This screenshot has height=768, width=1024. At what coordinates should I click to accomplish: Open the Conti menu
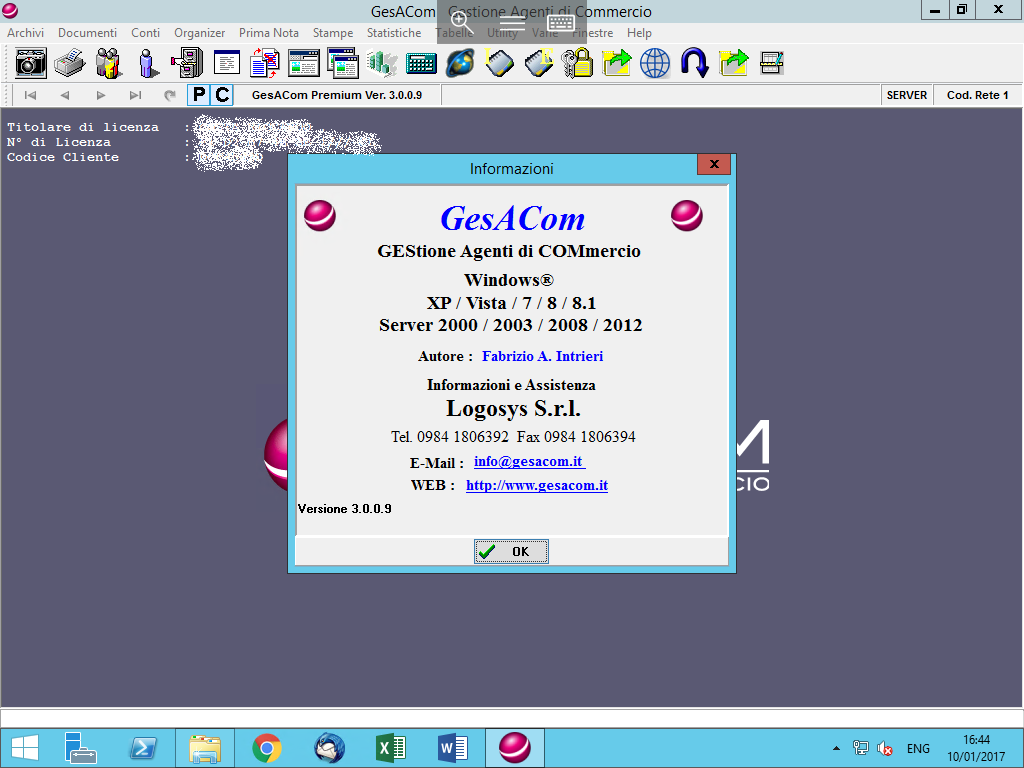click(x=146, y=33)
